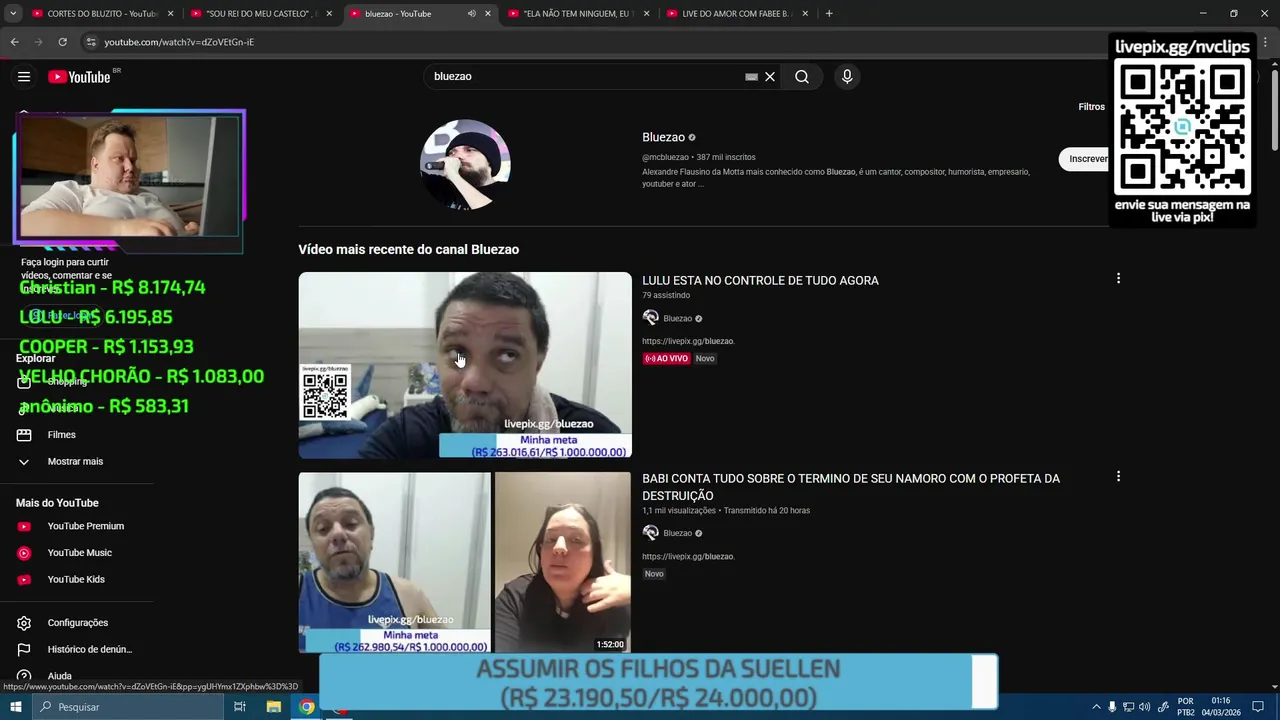The image size is (1280, 720).
Task: Start voice search with the microphone
Action: [x=847, y=77]
